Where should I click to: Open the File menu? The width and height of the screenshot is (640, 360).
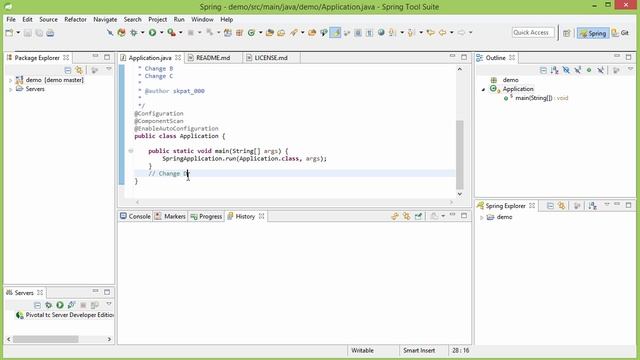click(11, 19)
